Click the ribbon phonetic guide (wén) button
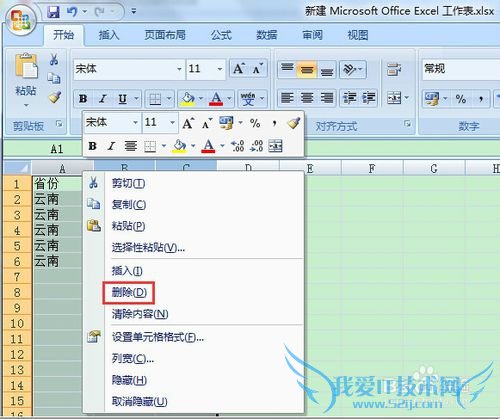500x419 pixels. click(x=248, y=99)
